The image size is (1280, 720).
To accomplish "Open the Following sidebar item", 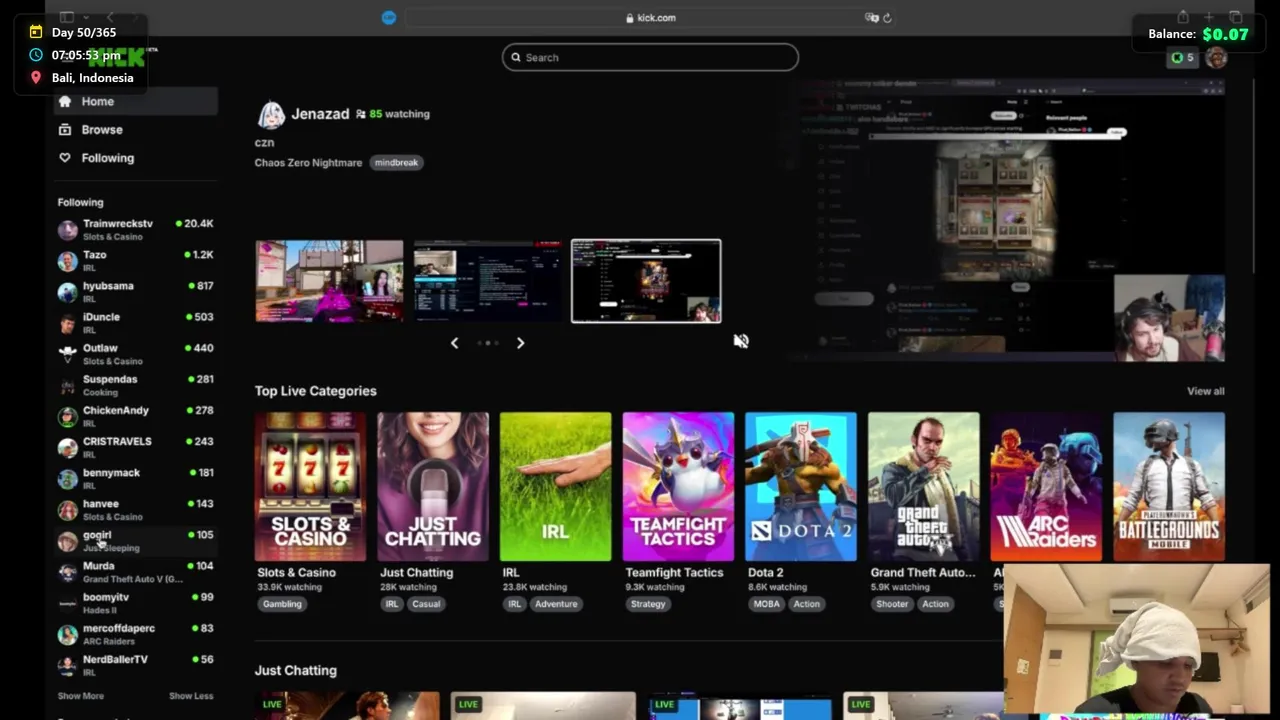I will [x=136, y=158].
